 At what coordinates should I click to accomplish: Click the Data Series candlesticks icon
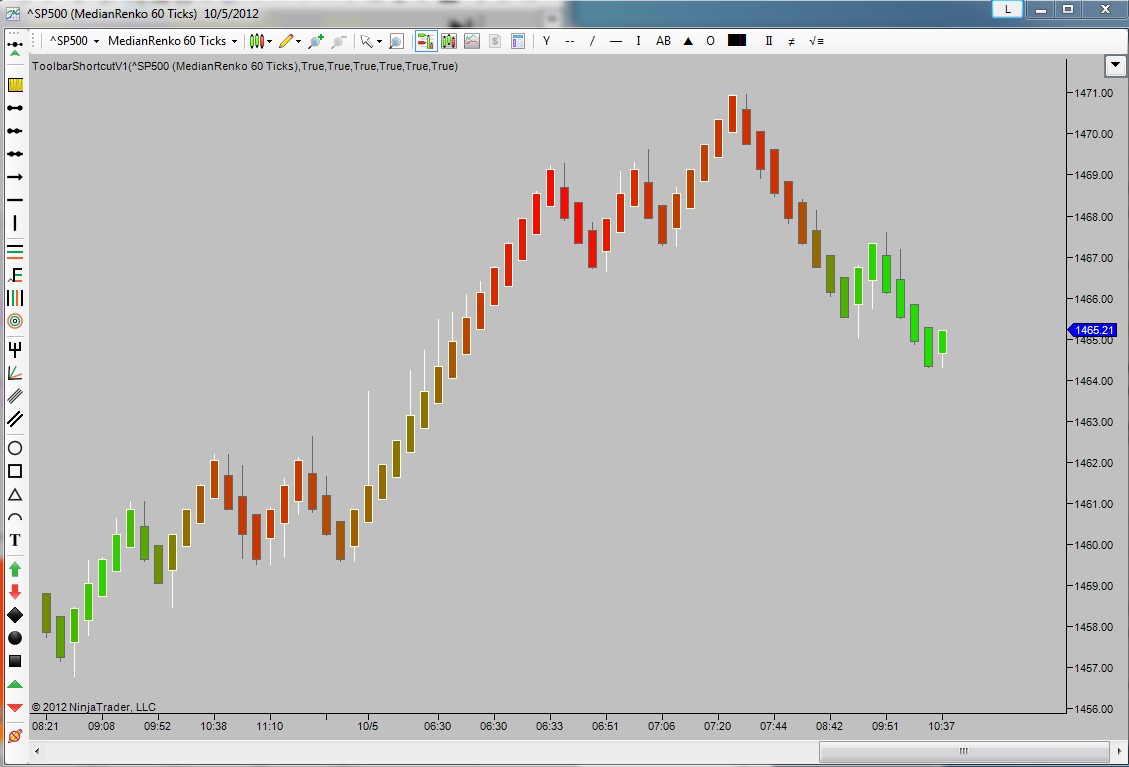click(x=449, y=41)
